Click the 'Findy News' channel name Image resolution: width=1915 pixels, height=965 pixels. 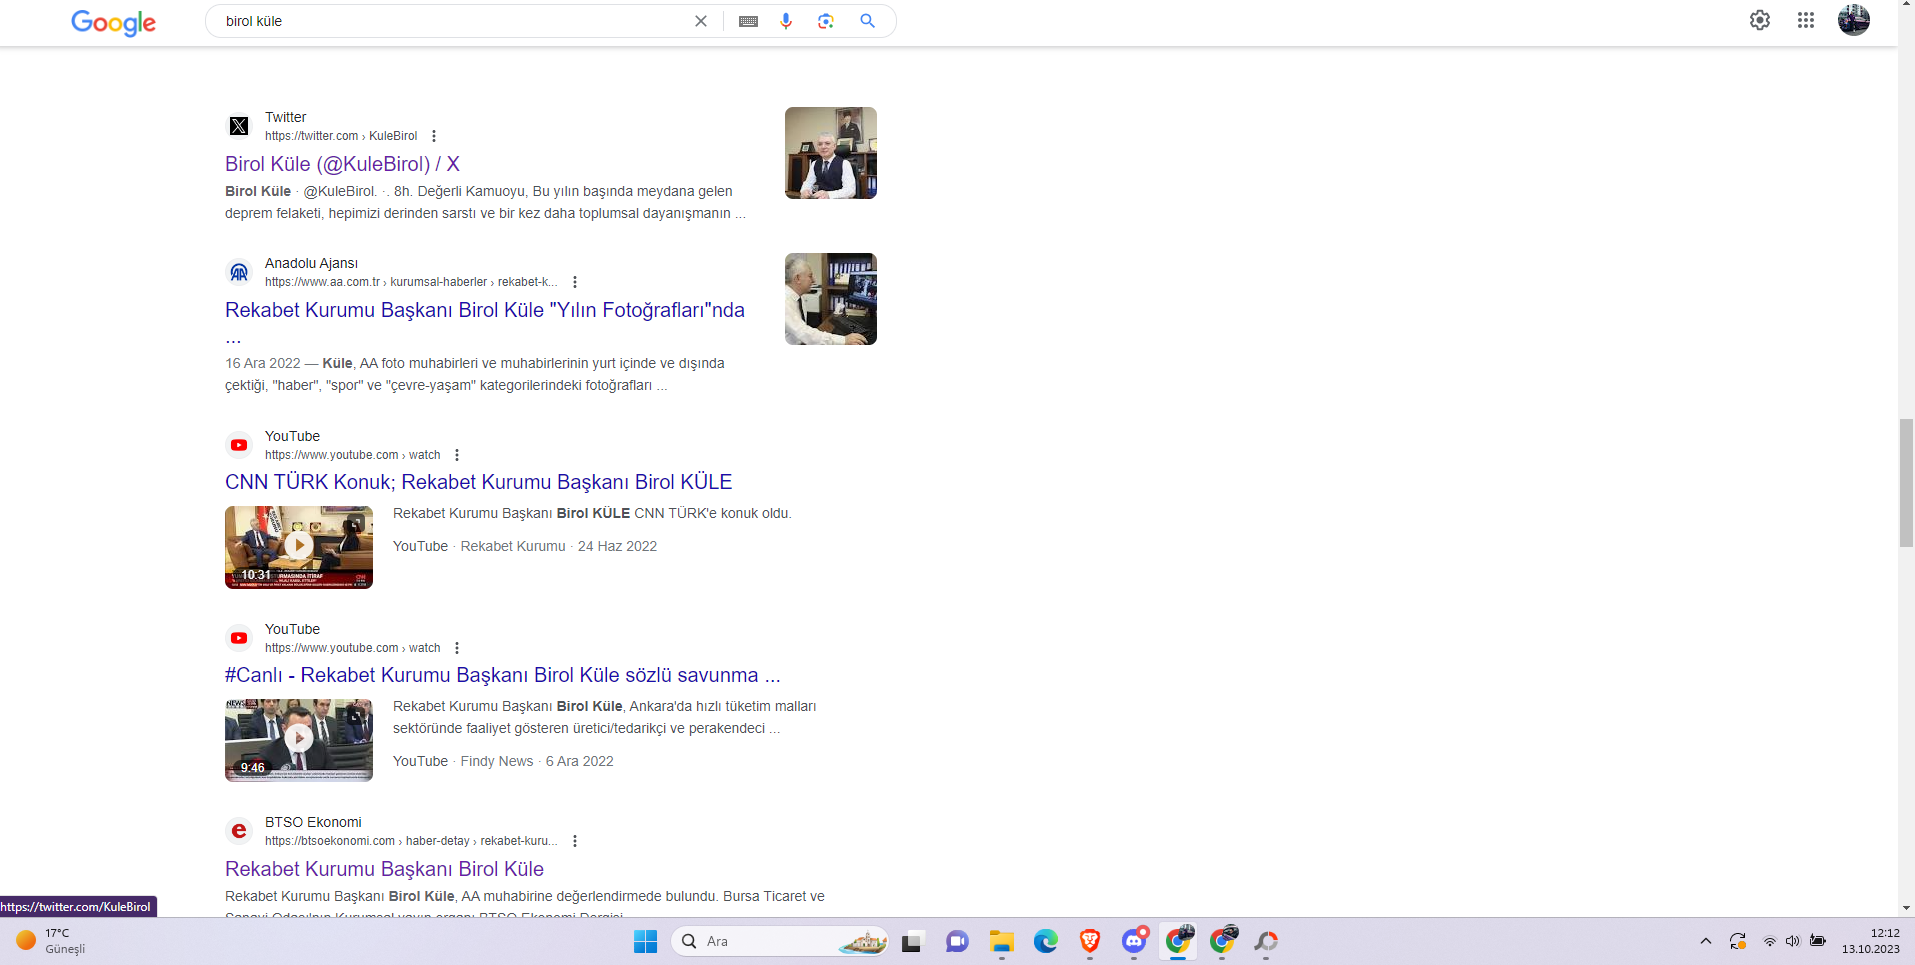[497, 761]
